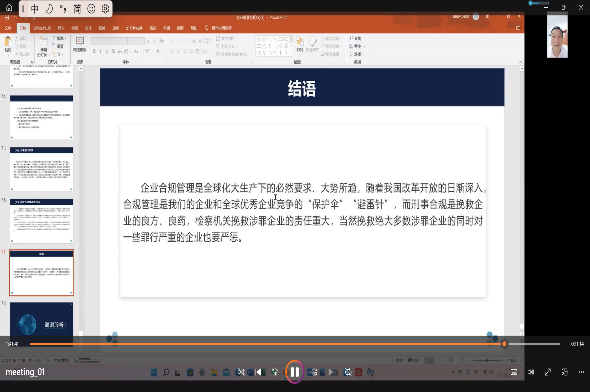590x392 pixels.
Task: Click the home icon in the top-left corner
Action: pos(9,8)
